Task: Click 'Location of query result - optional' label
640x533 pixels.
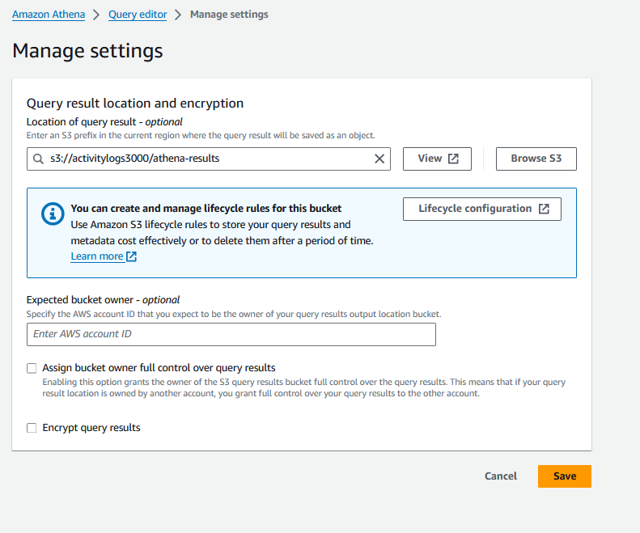Action: click(104, 122)
